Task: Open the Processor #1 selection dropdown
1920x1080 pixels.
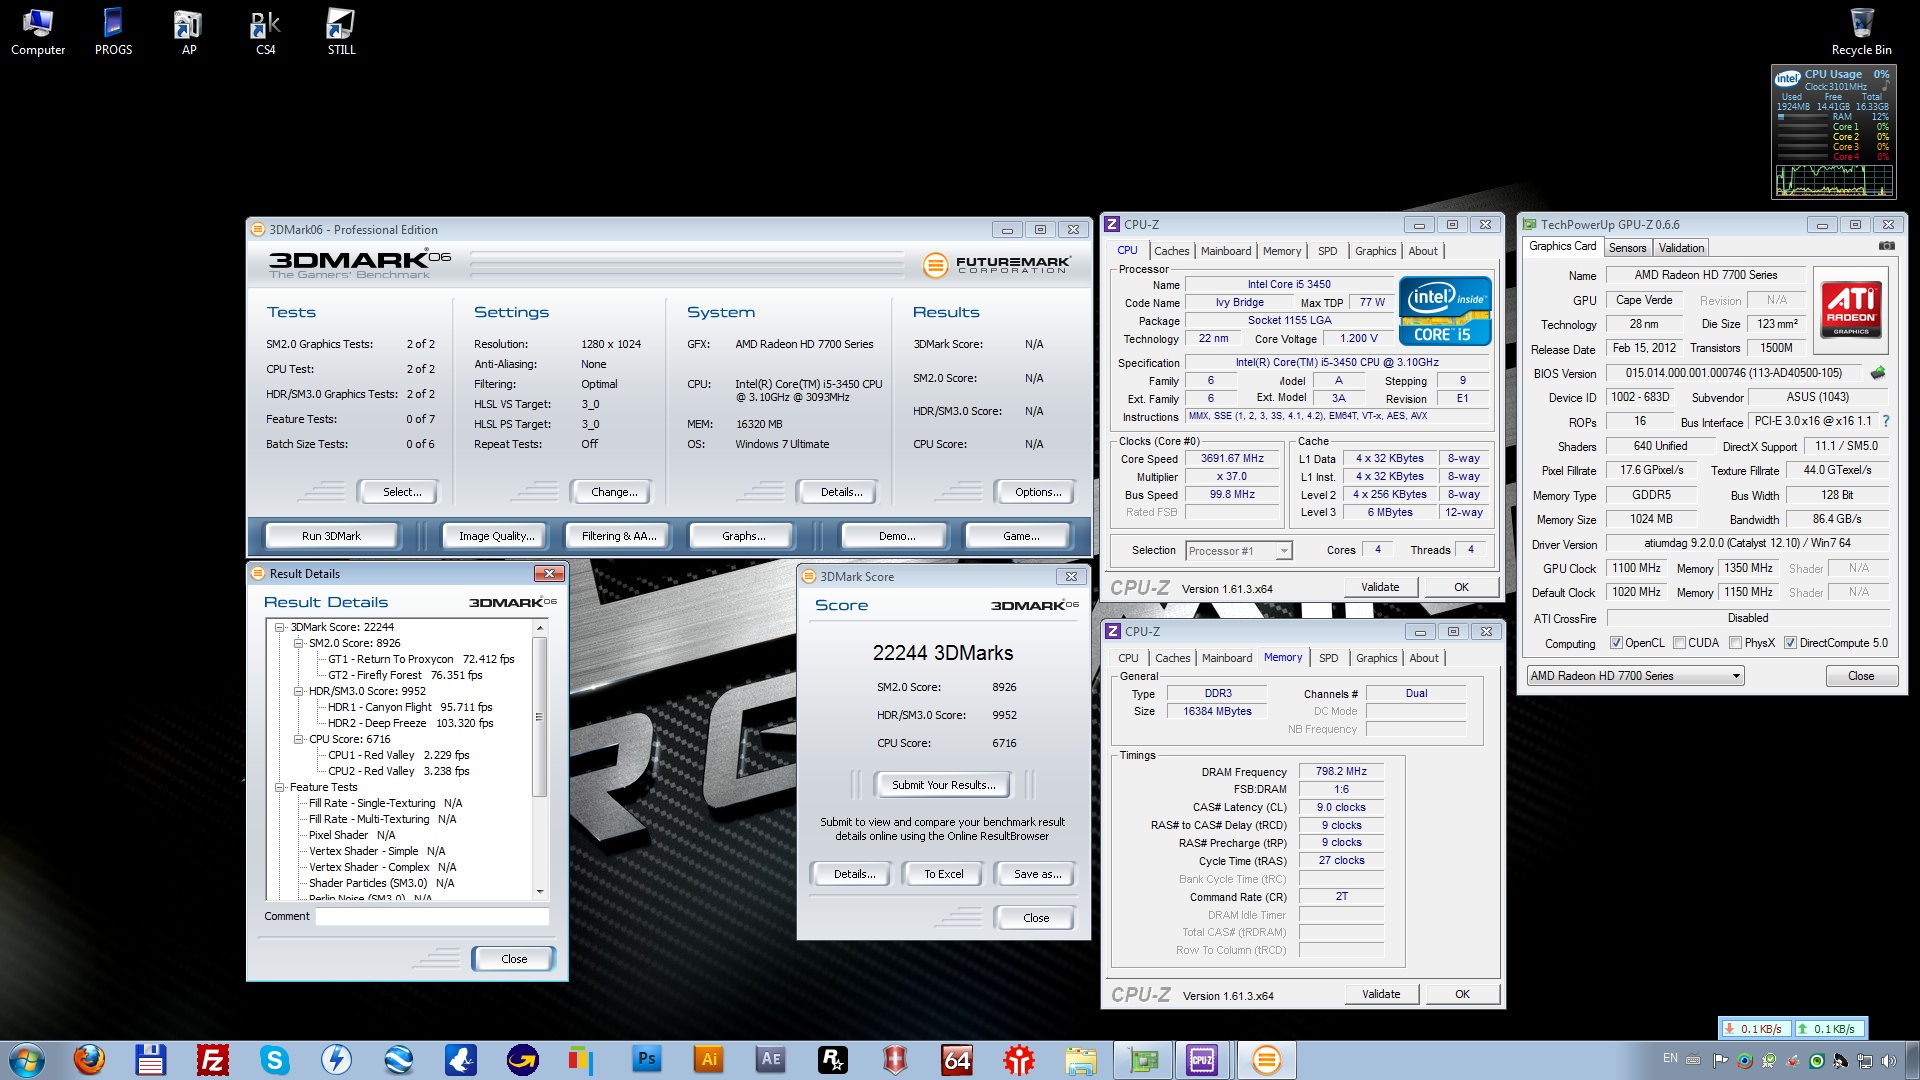Action: [1238, 550]
